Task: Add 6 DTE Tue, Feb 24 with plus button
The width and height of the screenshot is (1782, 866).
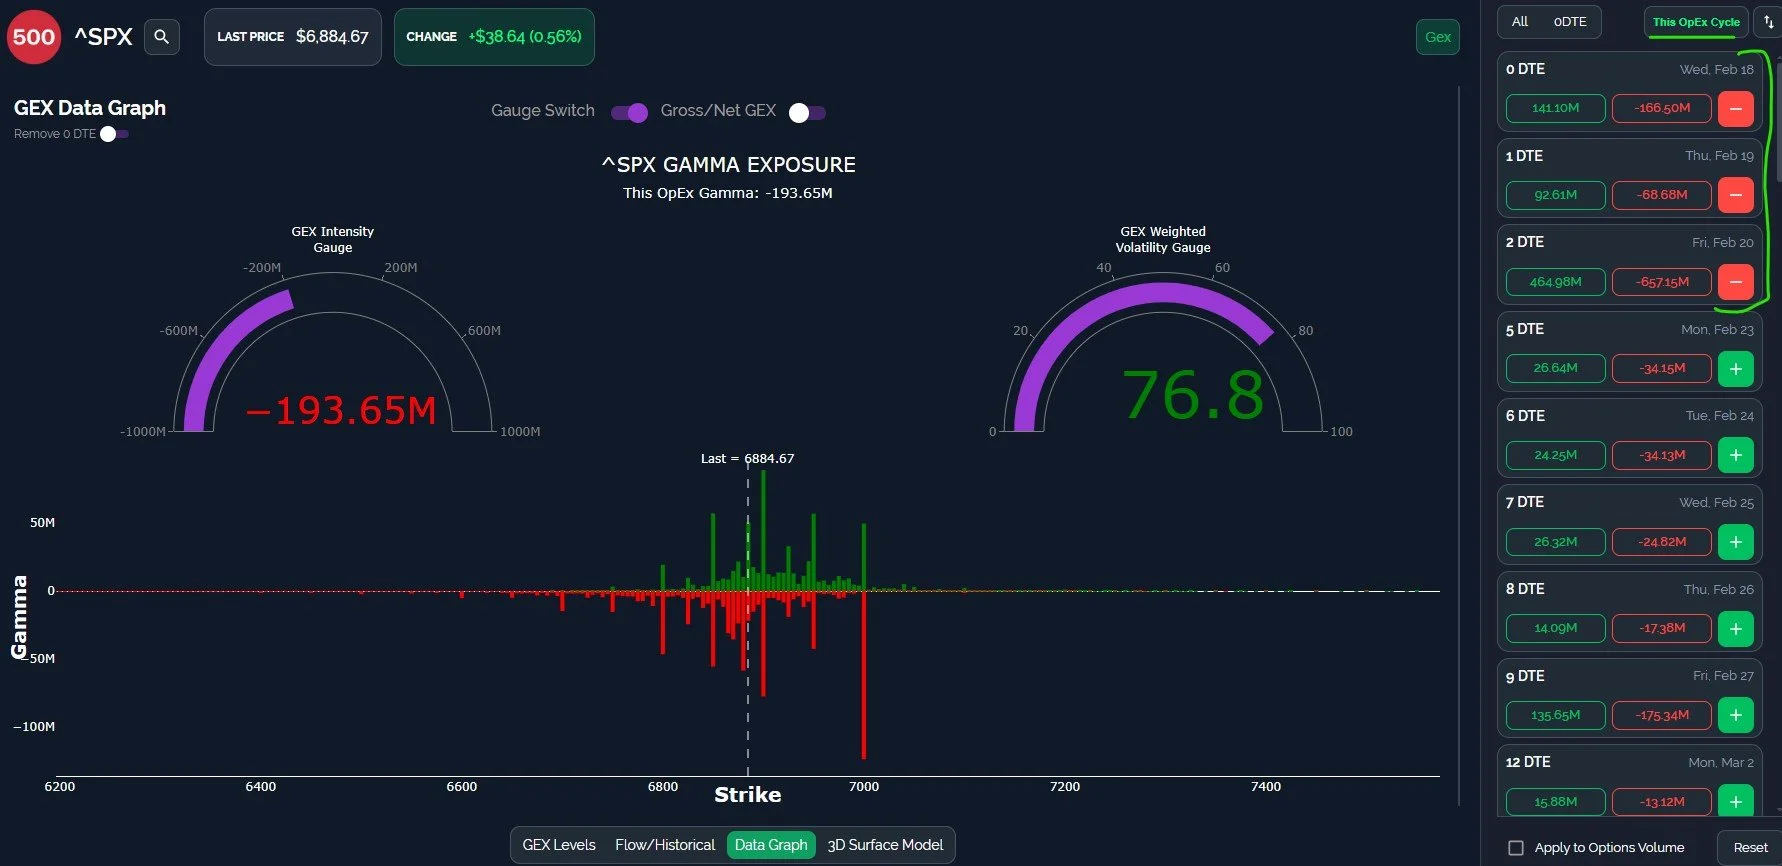Action: click(1736, 455)
